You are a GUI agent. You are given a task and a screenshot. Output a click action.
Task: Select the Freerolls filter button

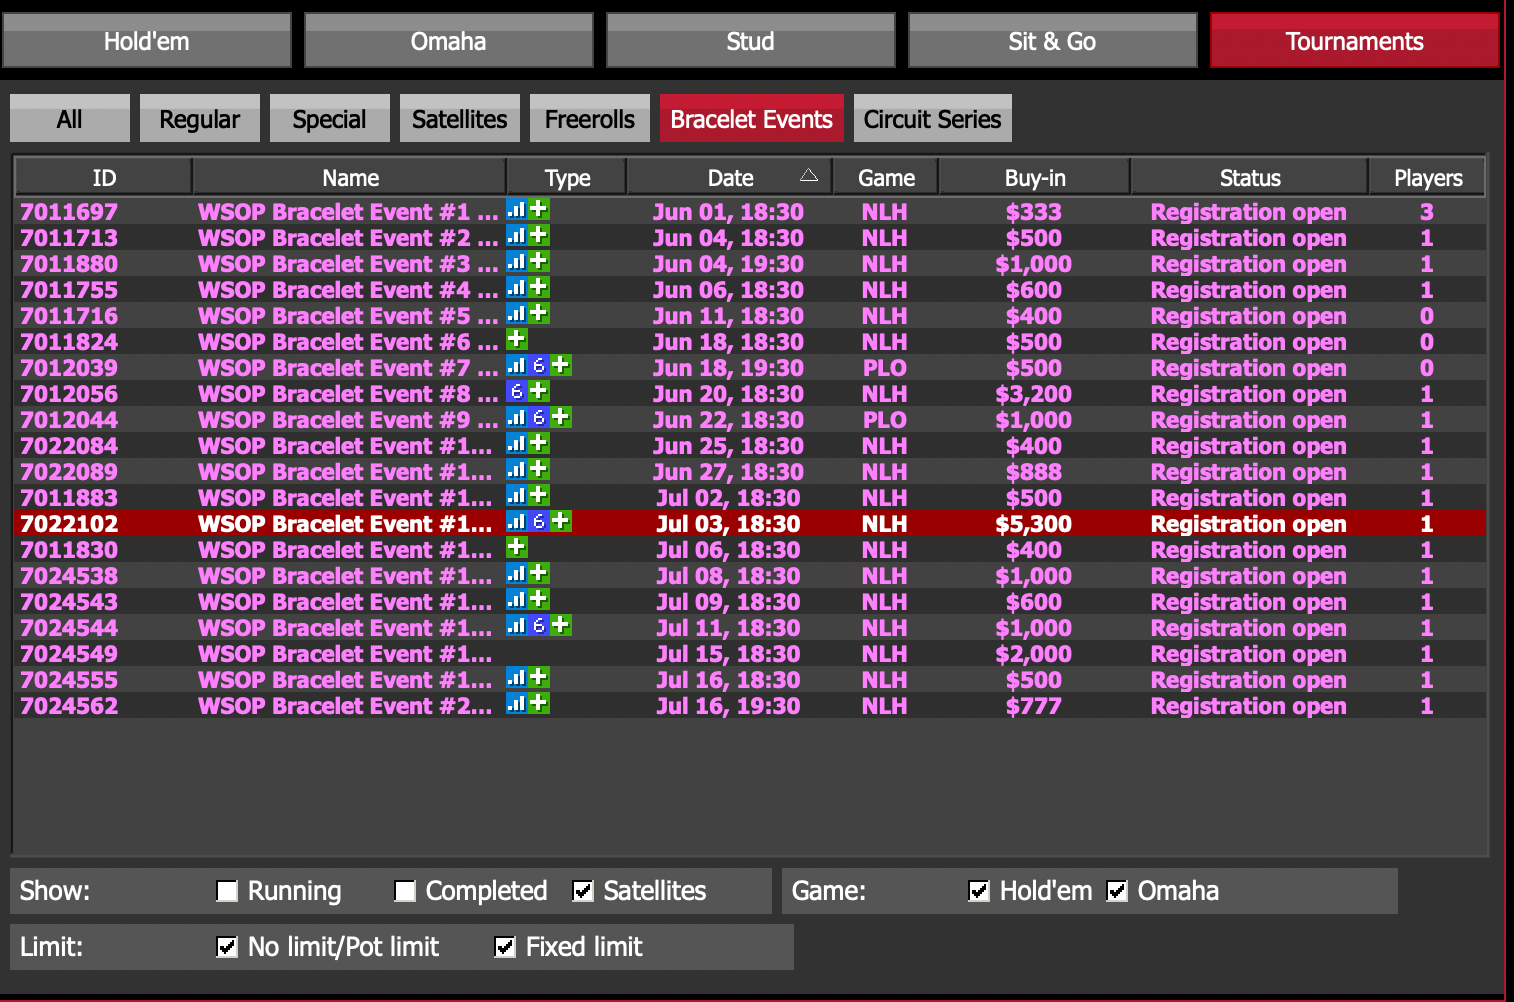[589, 119]
